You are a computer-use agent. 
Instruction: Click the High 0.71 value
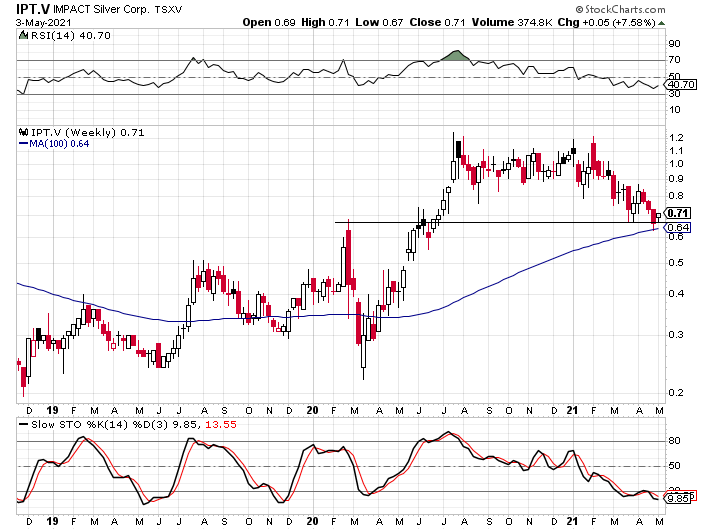pos(325,22)
